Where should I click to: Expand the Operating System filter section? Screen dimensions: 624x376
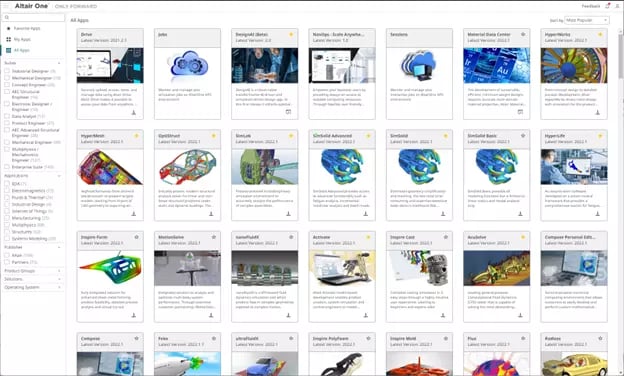coord(32,287)
